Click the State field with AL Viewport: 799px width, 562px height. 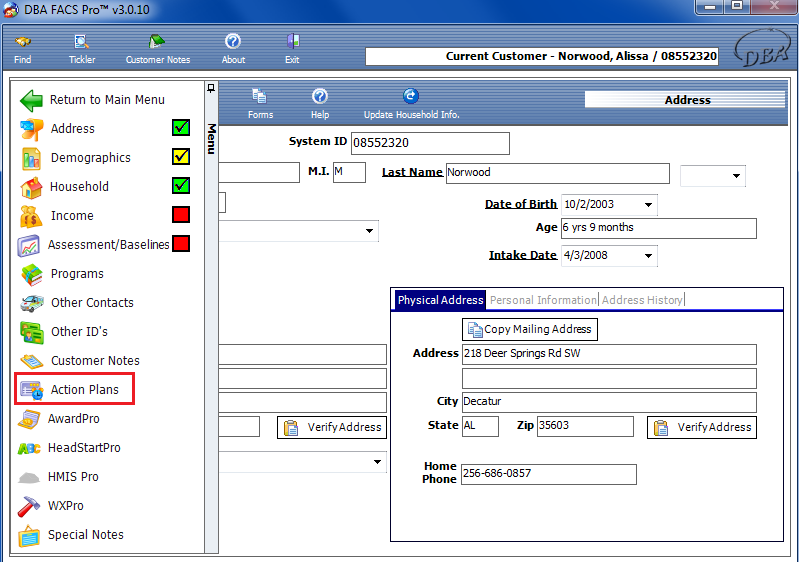tap(480, 426)
